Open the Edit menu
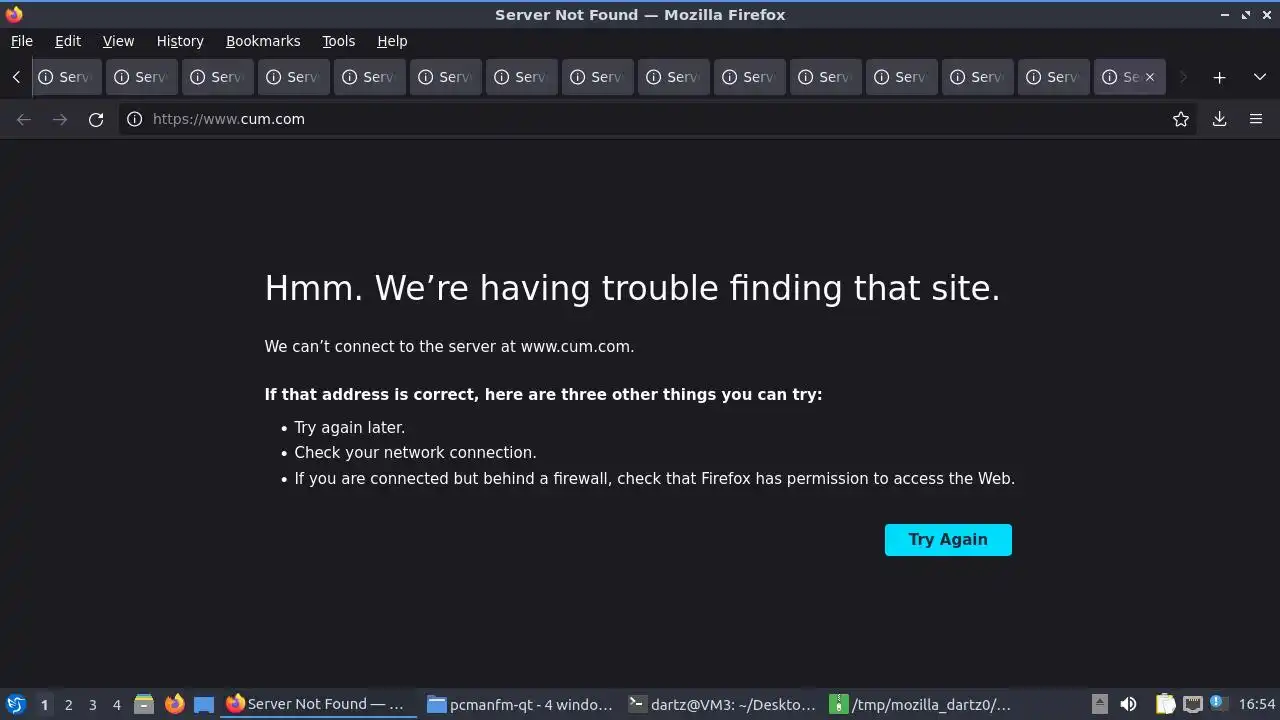The width and height of the screenshot is (1280, 720). (68, 41)
